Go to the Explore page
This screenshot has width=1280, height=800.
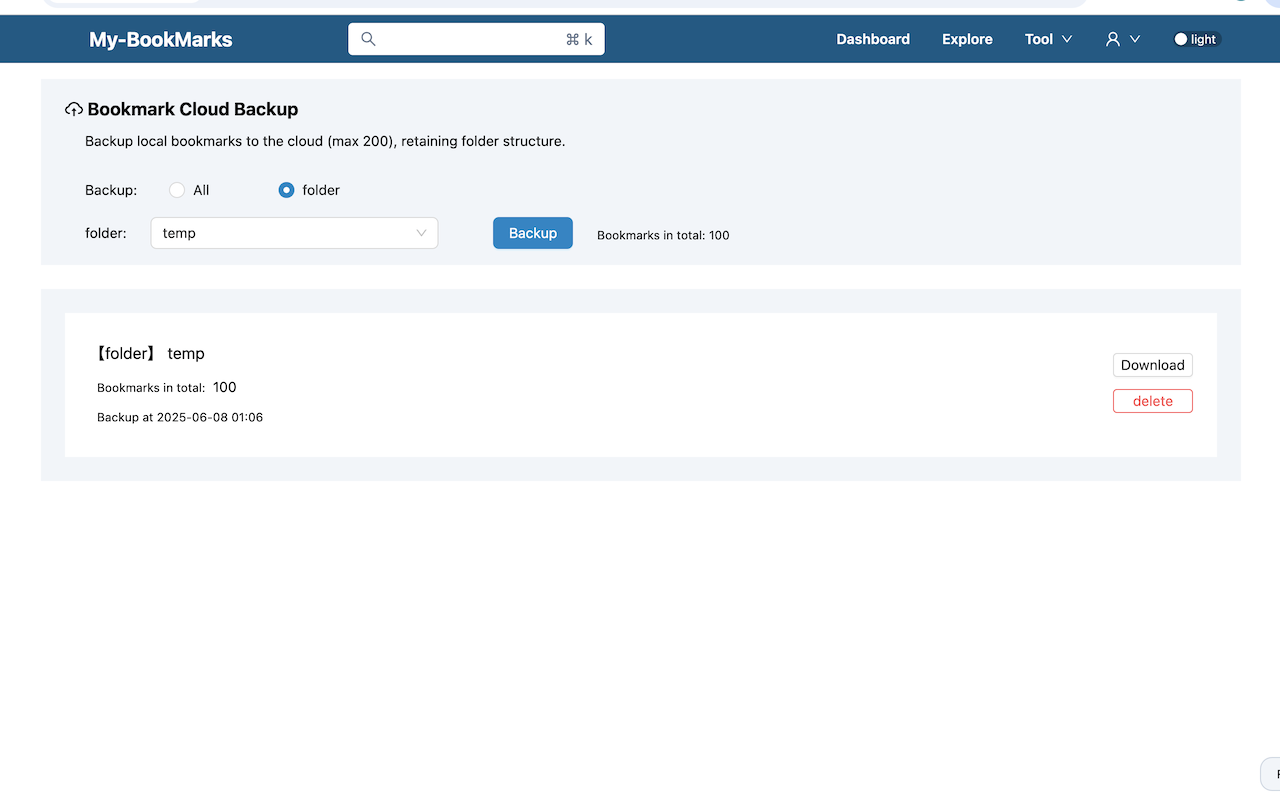(967, 39)
